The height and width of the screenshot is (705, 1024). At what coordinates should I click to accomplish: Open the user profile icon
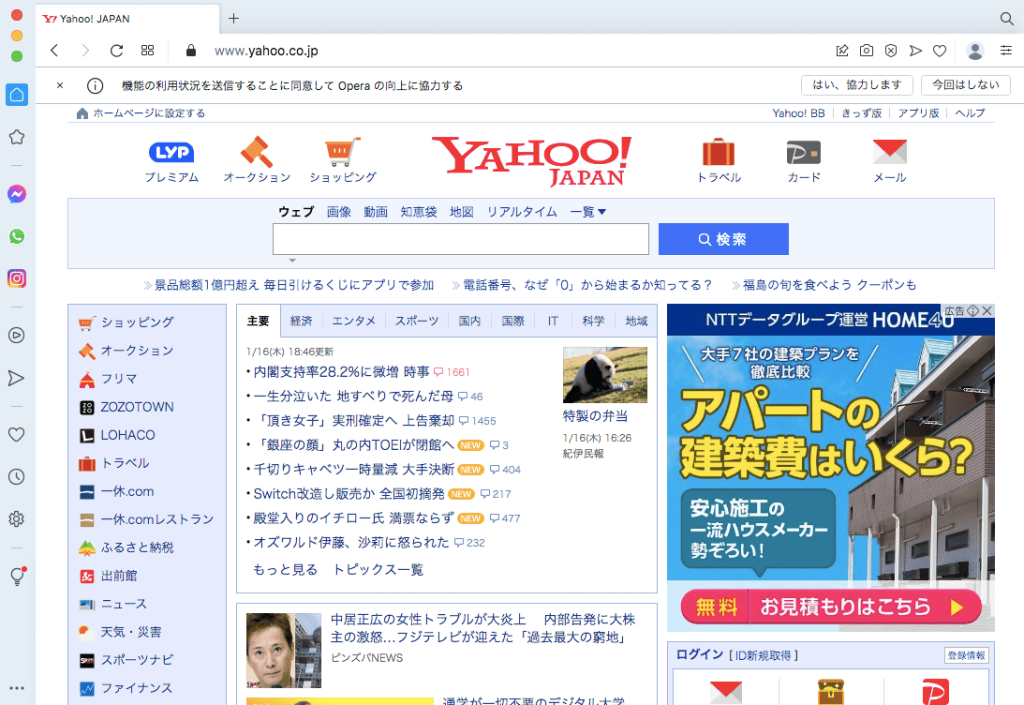(x=975, y=51)
